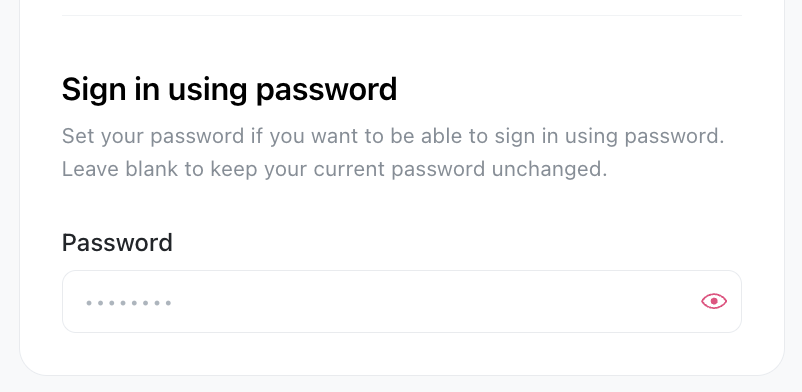Click the gray page background below the card
The image size is (802, 392).
[402, 384]
